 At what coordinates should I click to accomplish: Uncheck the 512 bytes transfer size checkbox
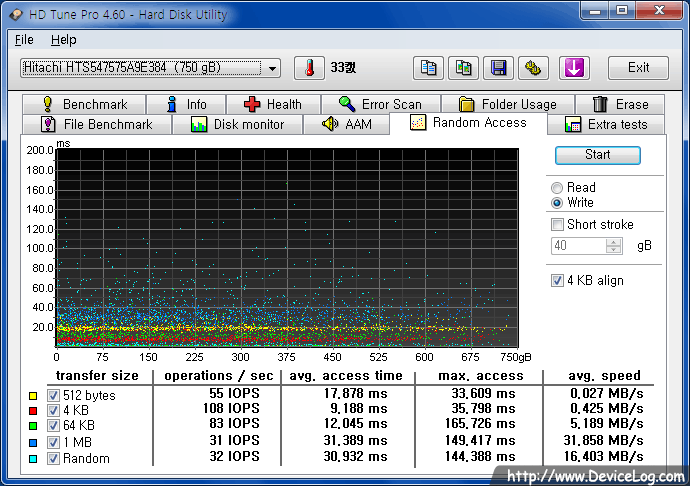click(x=54, y=395)
